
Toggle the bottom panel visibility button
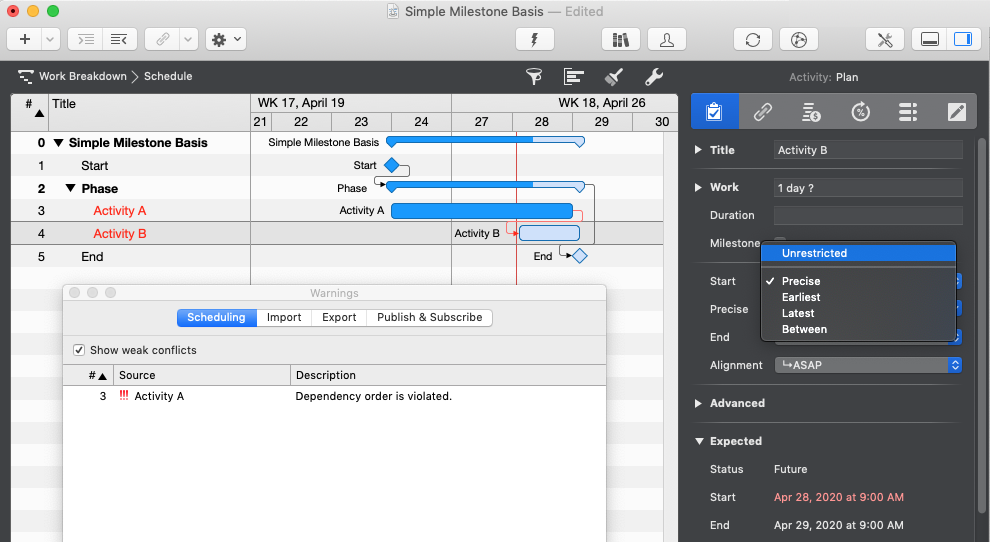pyautogui.click(x=929, y=39)
